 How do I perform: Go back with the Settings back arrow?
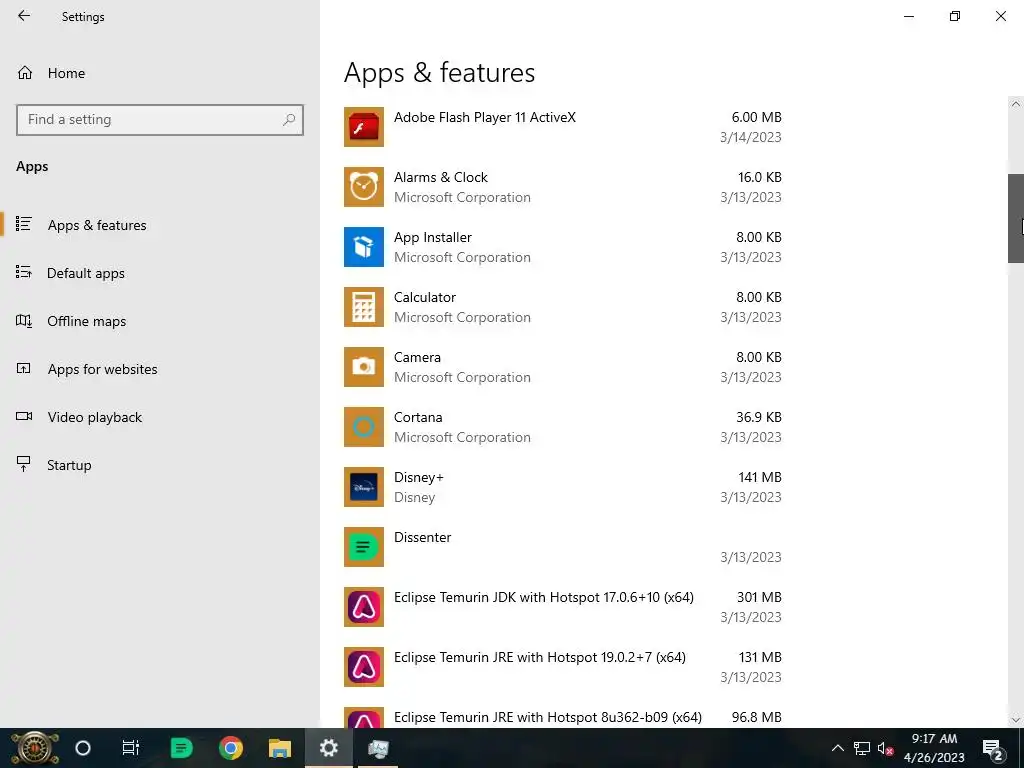[24, 16]
